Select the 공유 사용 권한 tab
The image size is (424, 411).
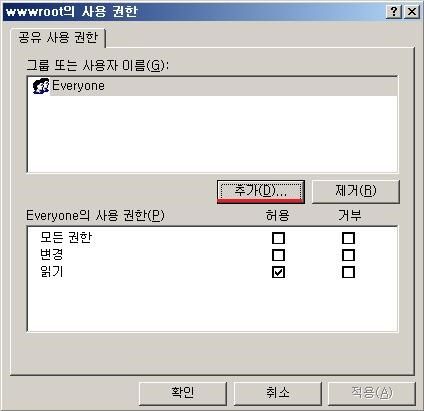58,37
